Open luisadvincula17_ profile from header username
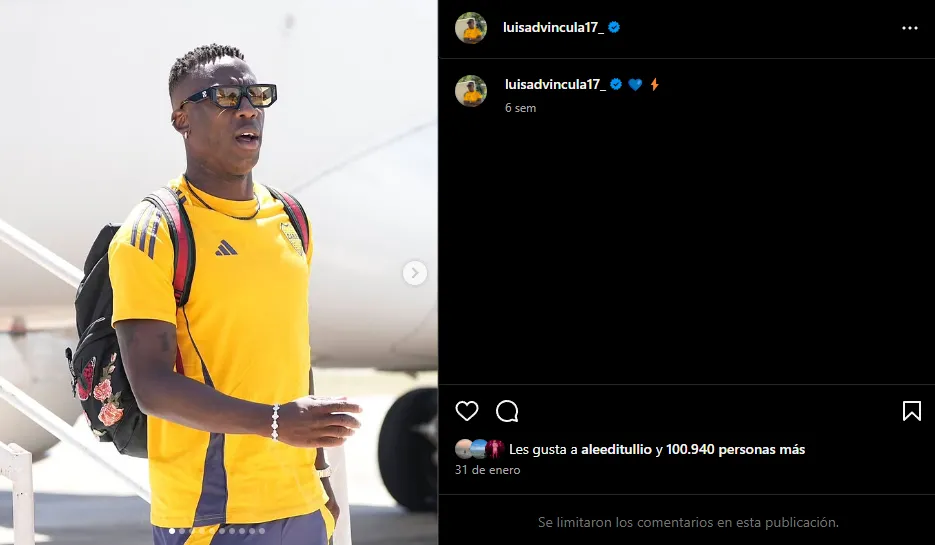The image size is (935, 545). (x=553, y=27)
